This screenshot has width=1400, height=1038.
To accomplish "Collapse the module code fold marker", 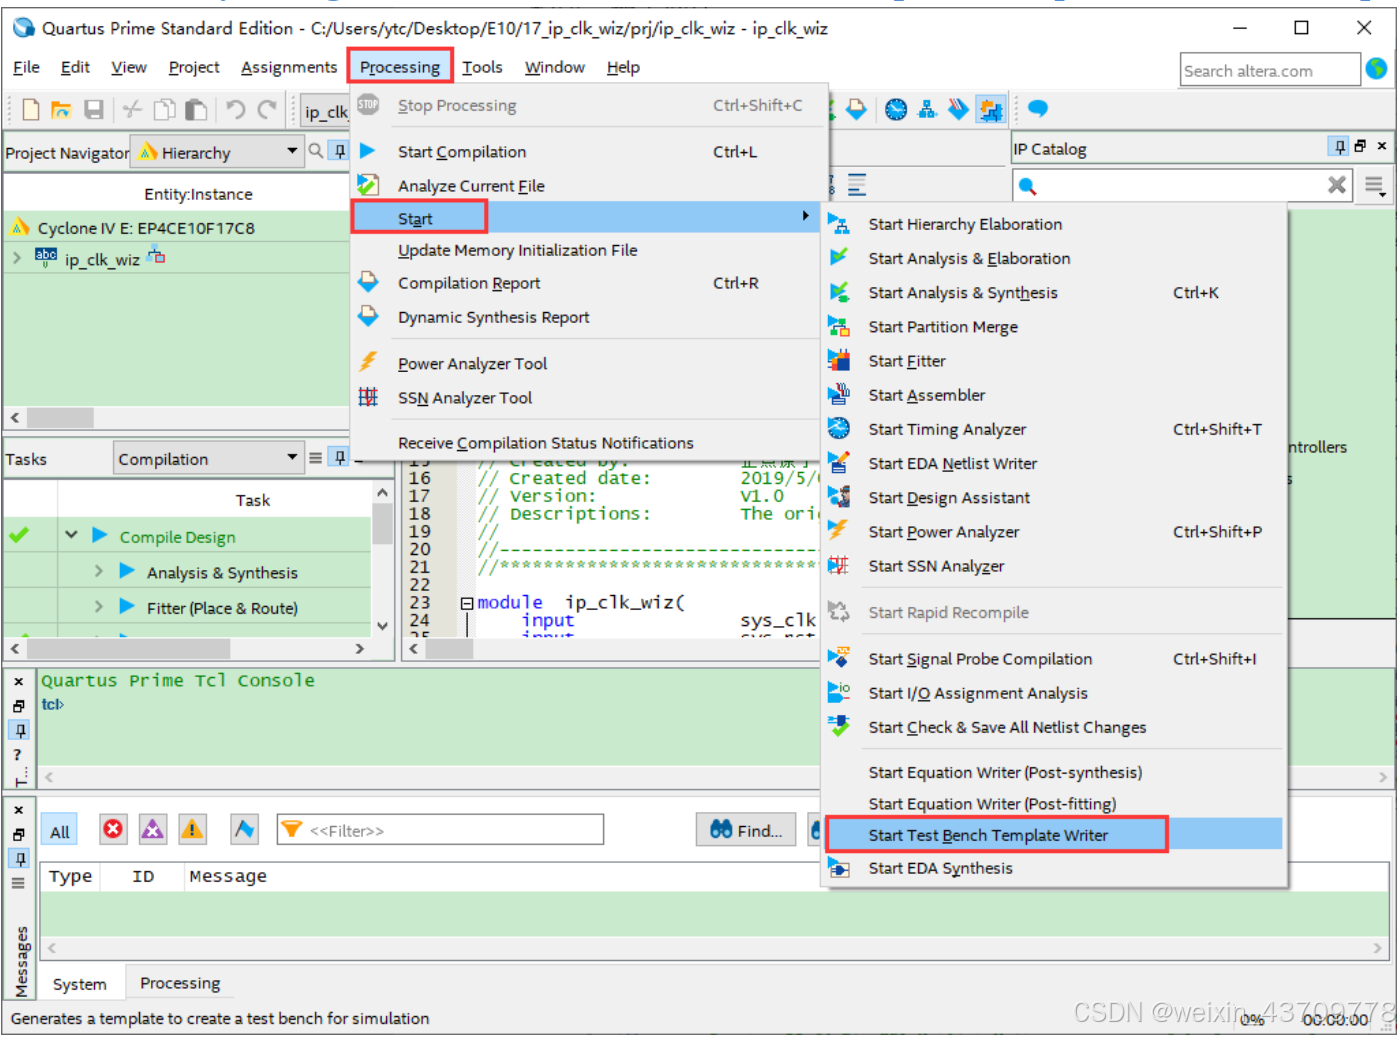I will [466, 603].
